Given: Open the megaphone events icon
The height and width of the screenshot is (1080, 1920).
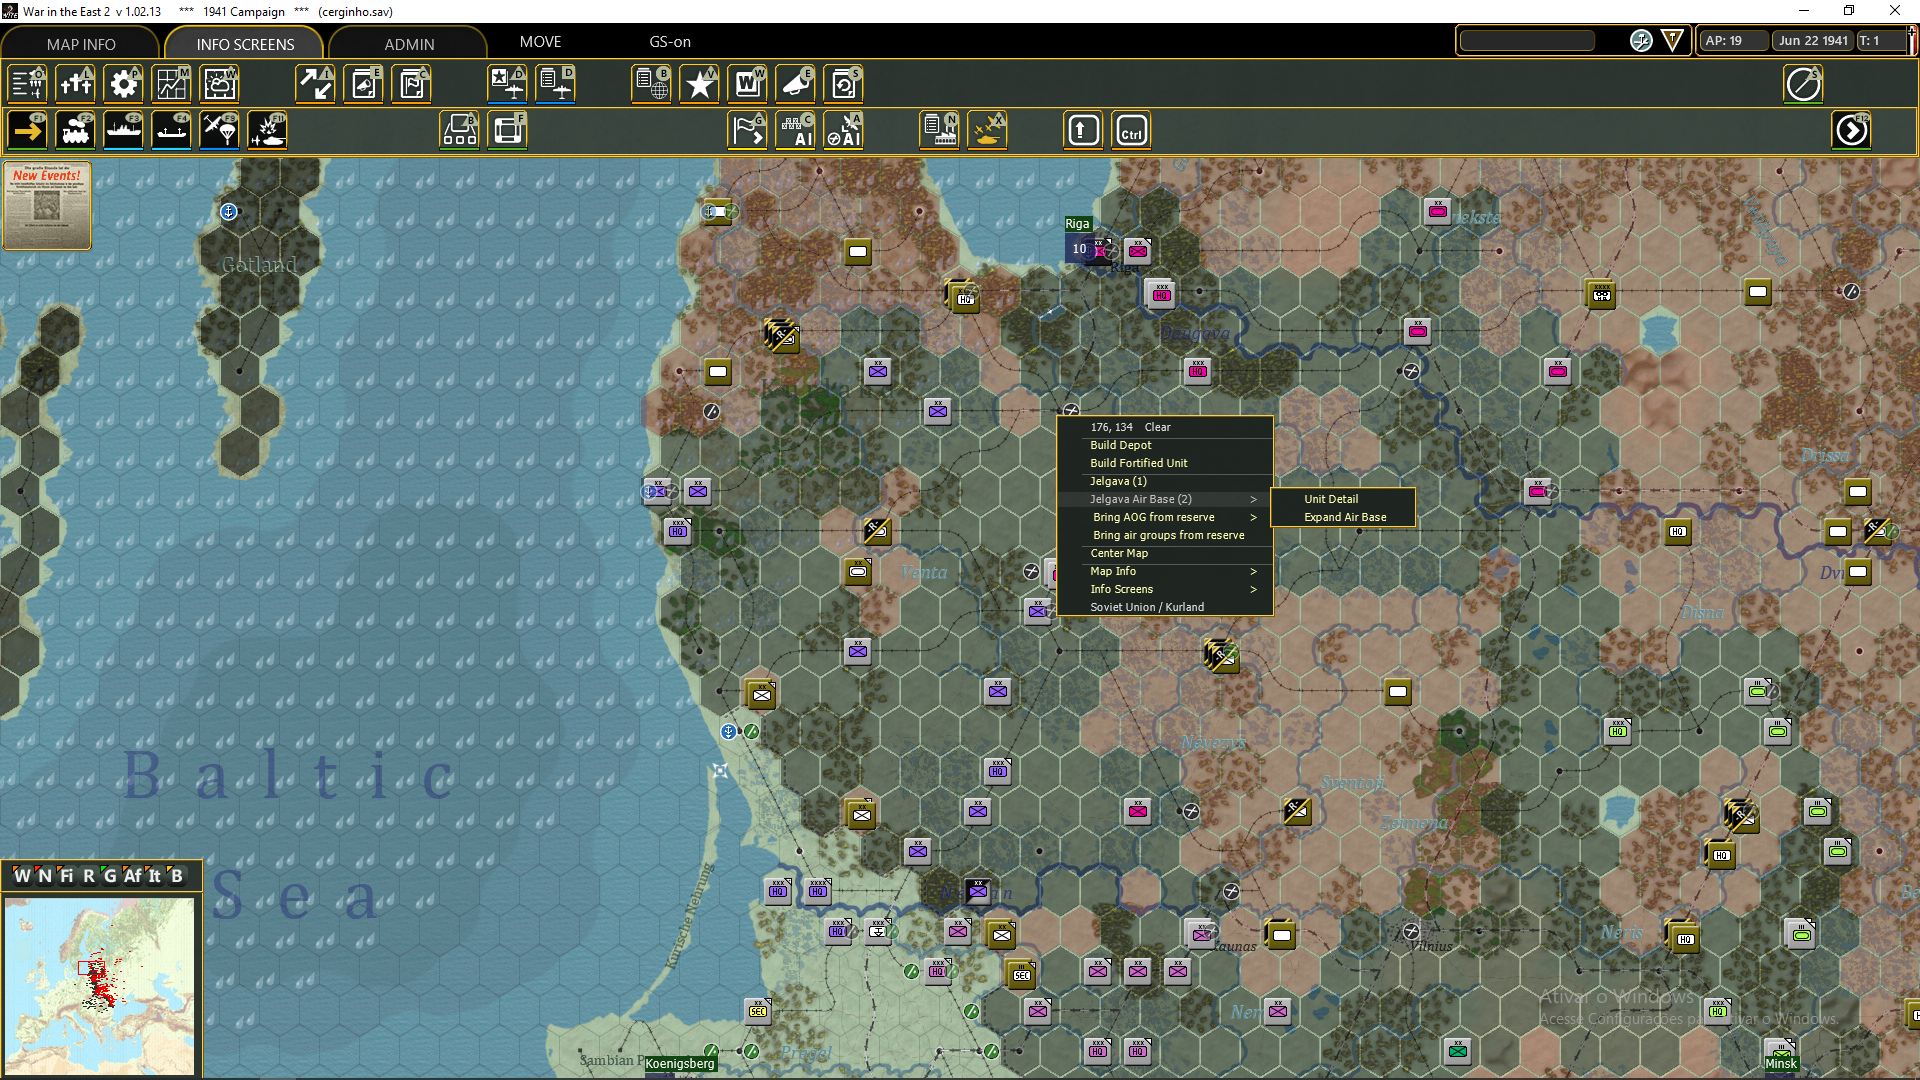Looking at the screenshot, I should pyautogui.click(x=796, y=84).
